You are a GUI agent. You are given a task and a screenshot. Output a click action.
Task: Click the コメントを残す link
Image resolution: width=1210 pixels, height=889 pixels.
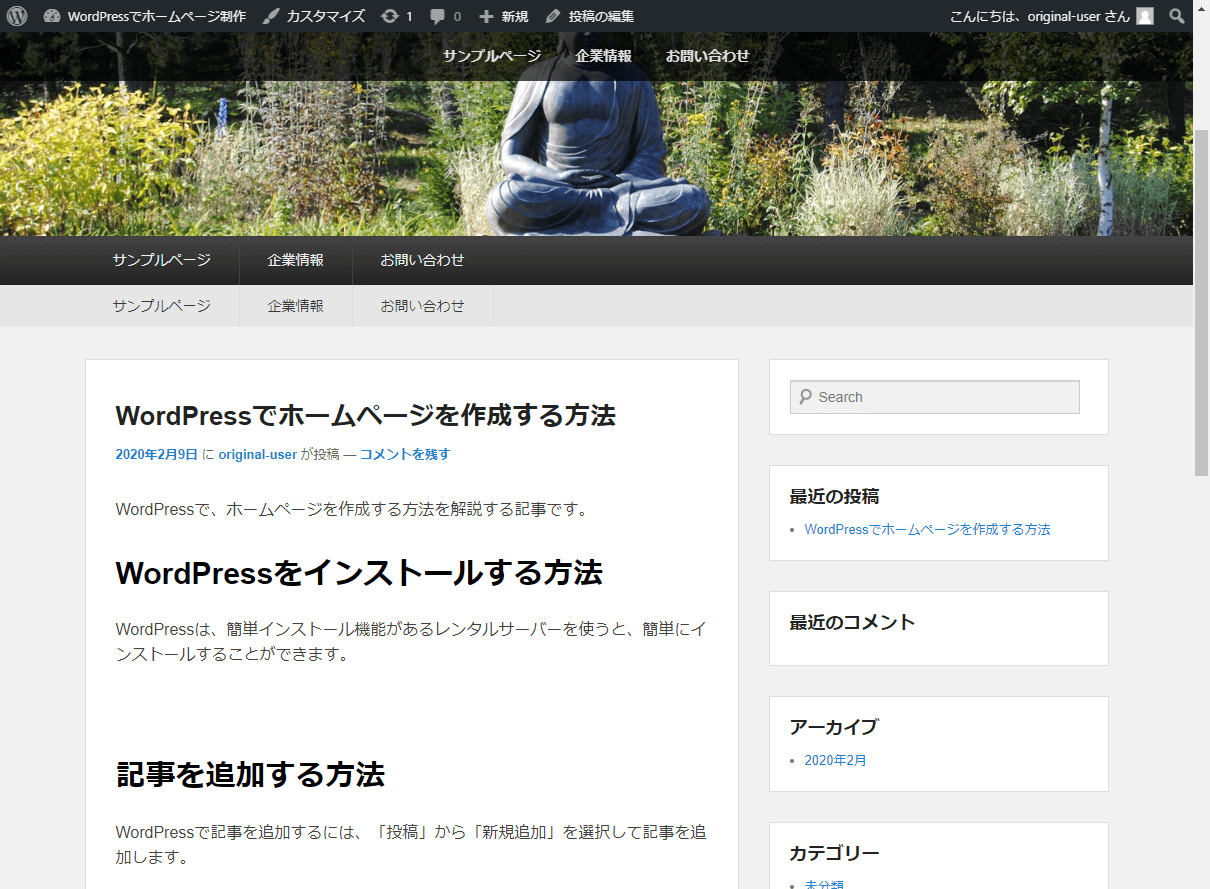pos(405,454)
